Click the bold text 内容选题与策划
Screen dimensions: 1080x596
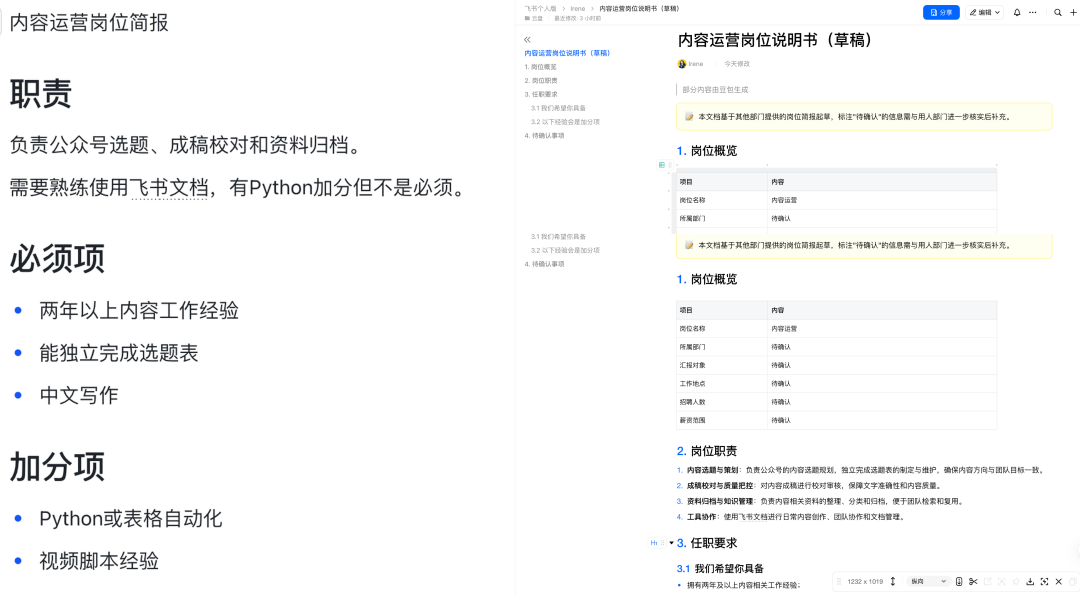click(712, 470)
